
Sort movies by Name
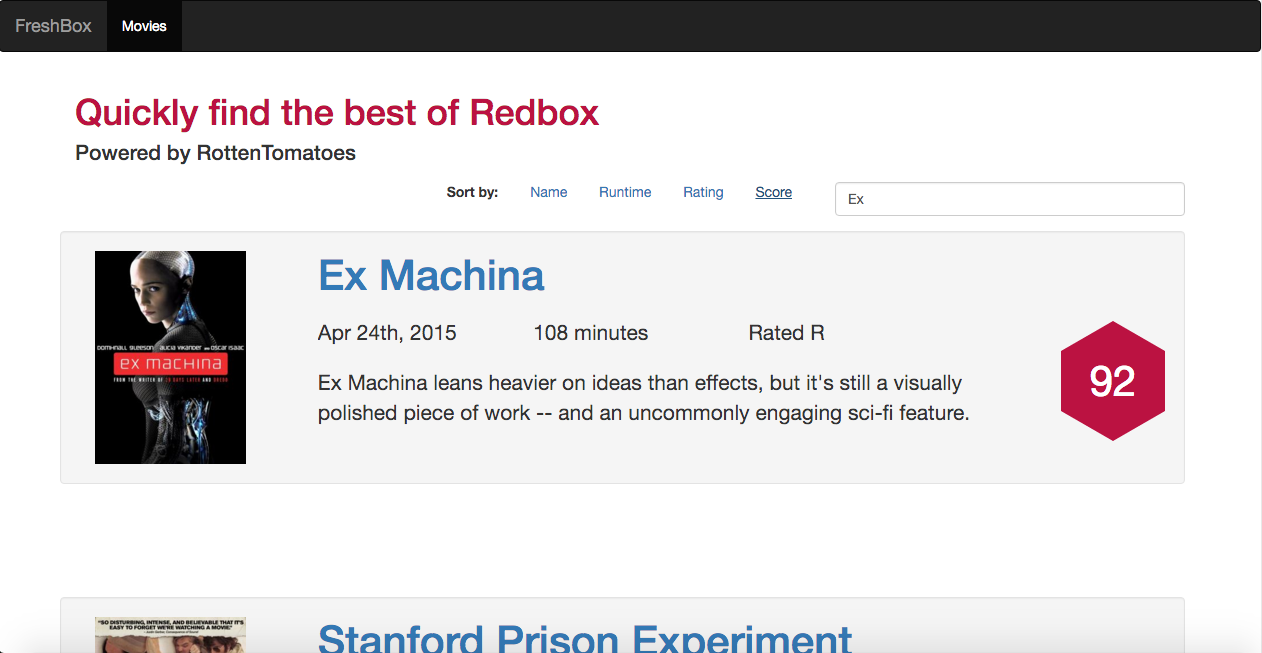(548, 192)
